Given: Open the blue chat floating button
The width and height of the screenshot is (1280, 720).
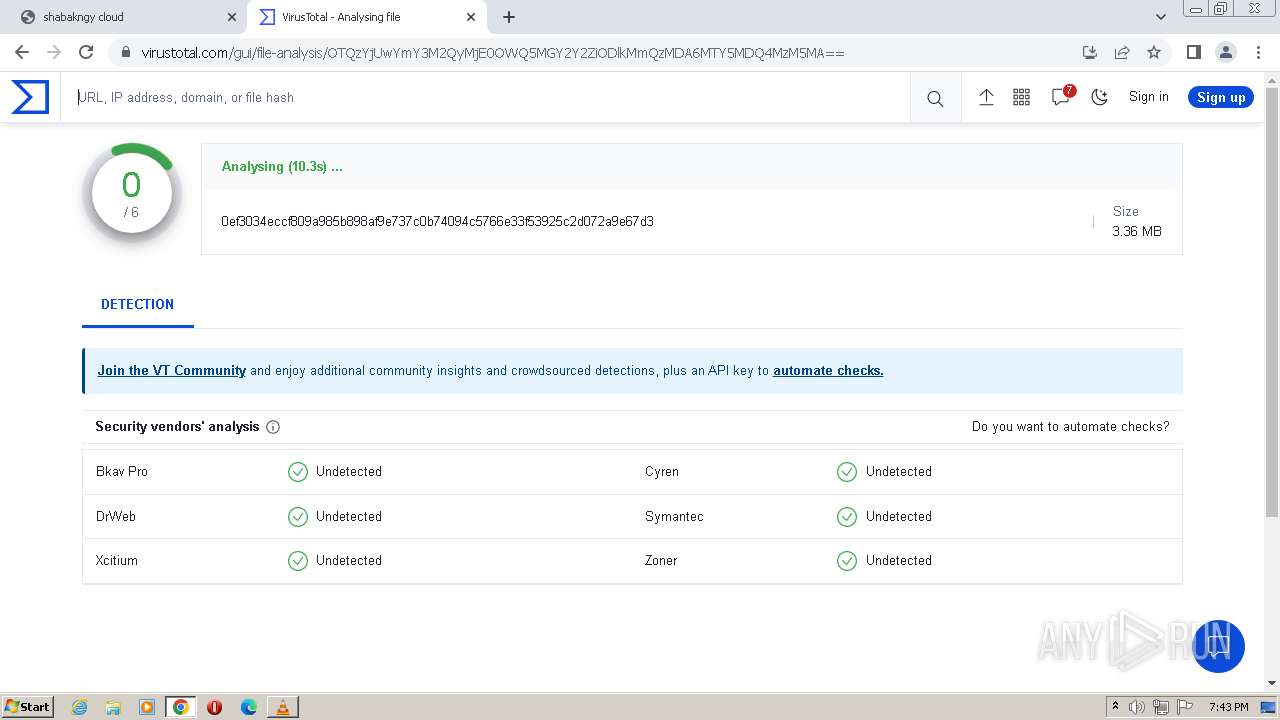Looking at the screenshot, I should tap(1218, 646).
